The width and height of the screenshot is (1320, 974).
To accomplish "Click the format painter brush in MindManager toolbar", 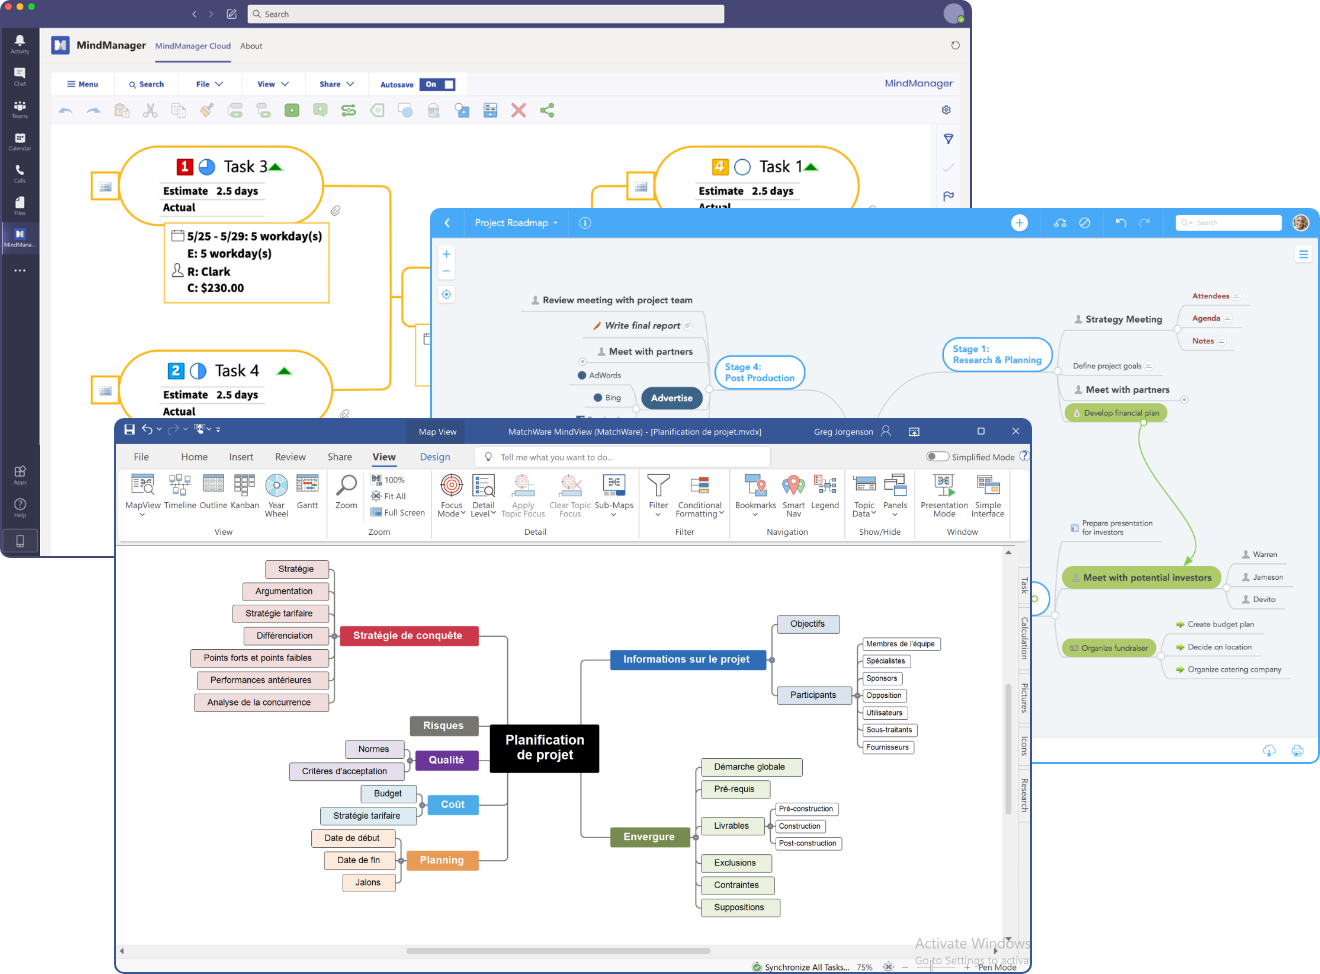I will pyautogui.click(x=206, y=110).
